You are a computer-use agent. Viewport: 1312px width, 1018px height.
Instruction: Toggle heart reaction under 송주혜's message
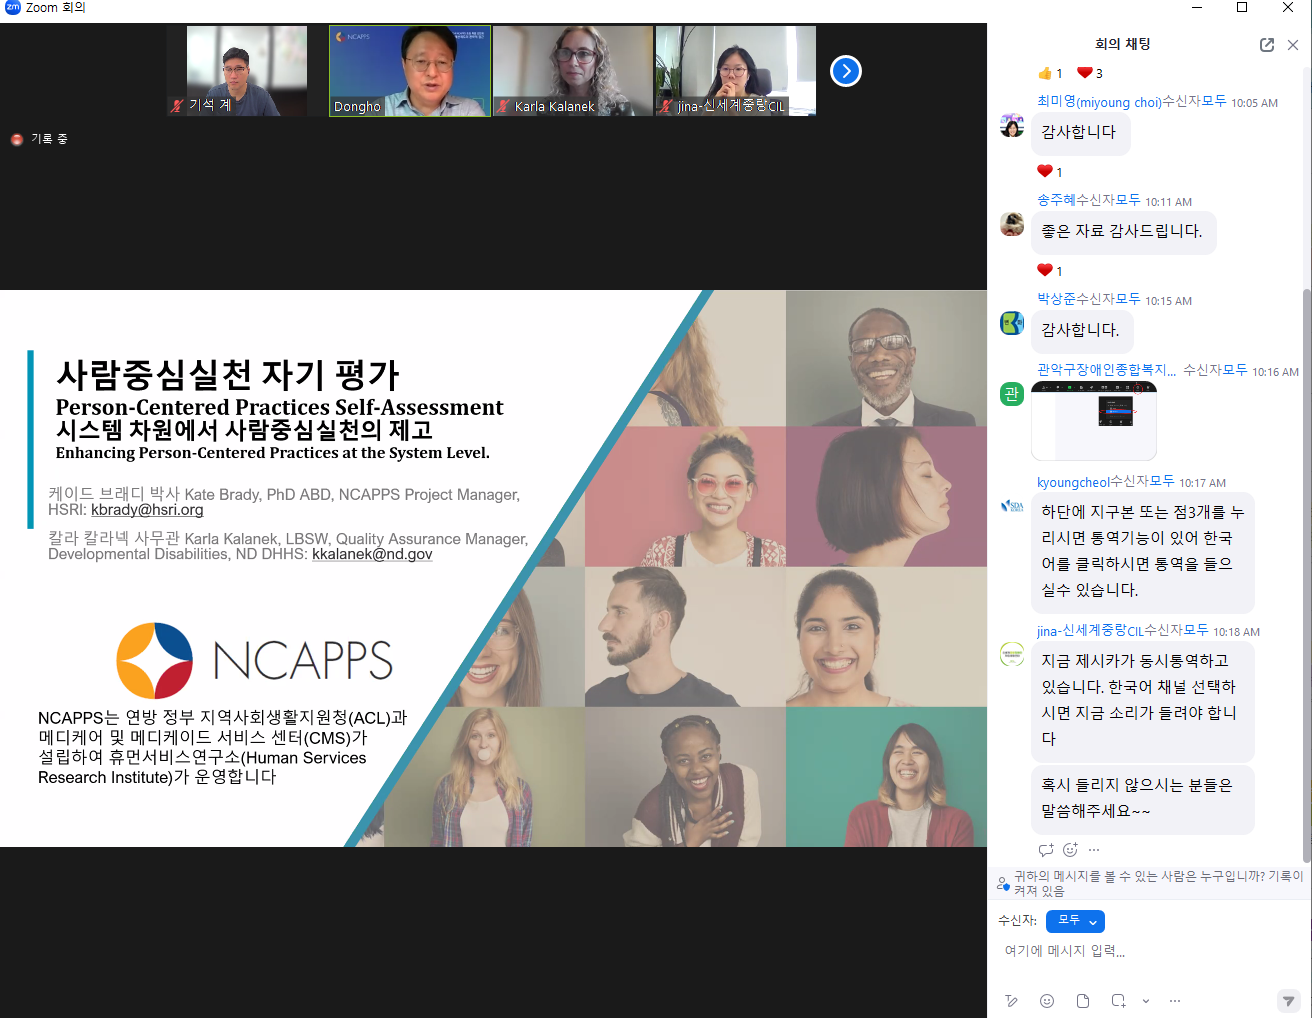click(x=1049, y=270)
